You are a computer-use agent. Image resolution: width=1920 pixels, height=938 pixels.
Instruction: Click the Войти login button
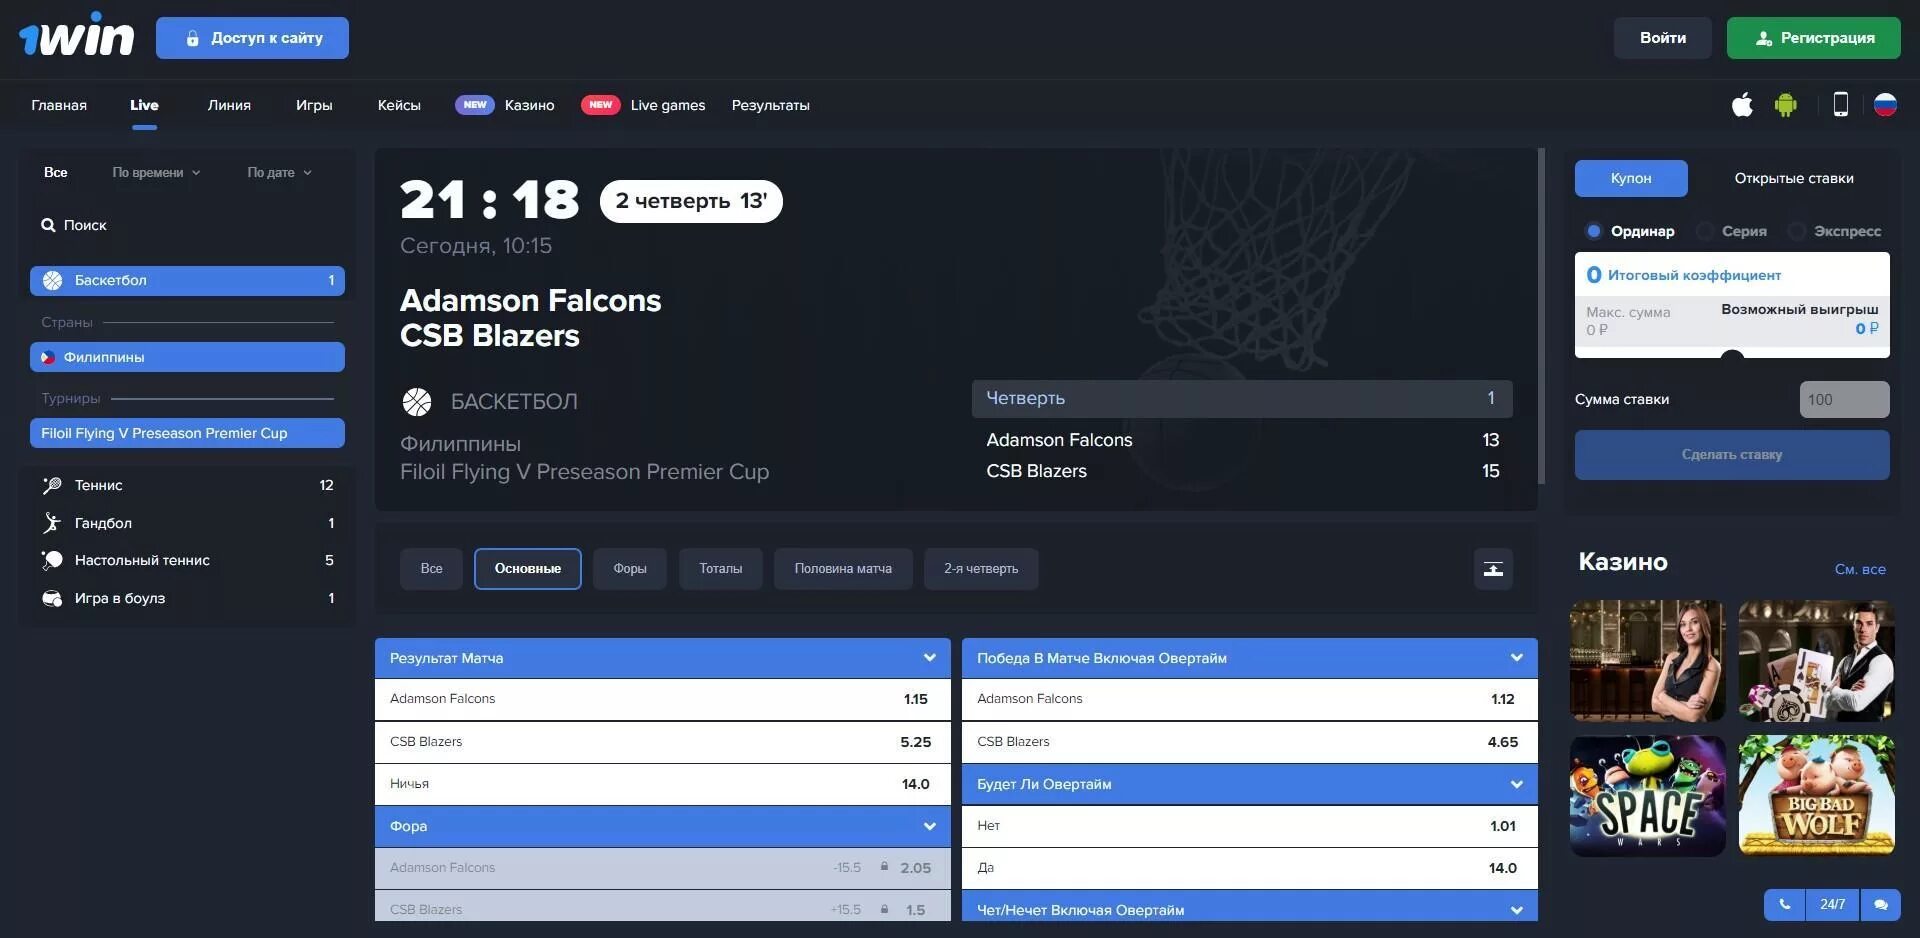[1662, 38]
